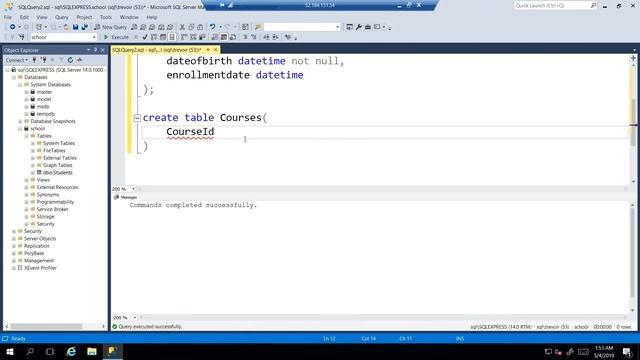Collapse the System Databases node
The height and width of the screenshot is (360, 640).
coord(20,84)
